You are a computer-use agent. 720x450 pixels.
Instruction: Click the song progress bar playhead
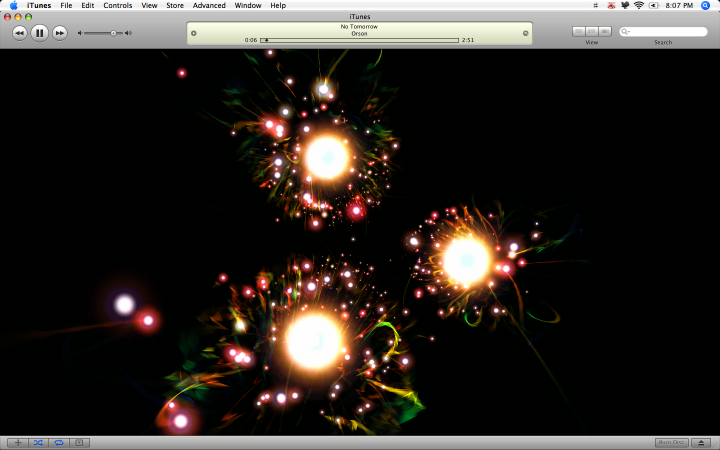pos(266,40)
